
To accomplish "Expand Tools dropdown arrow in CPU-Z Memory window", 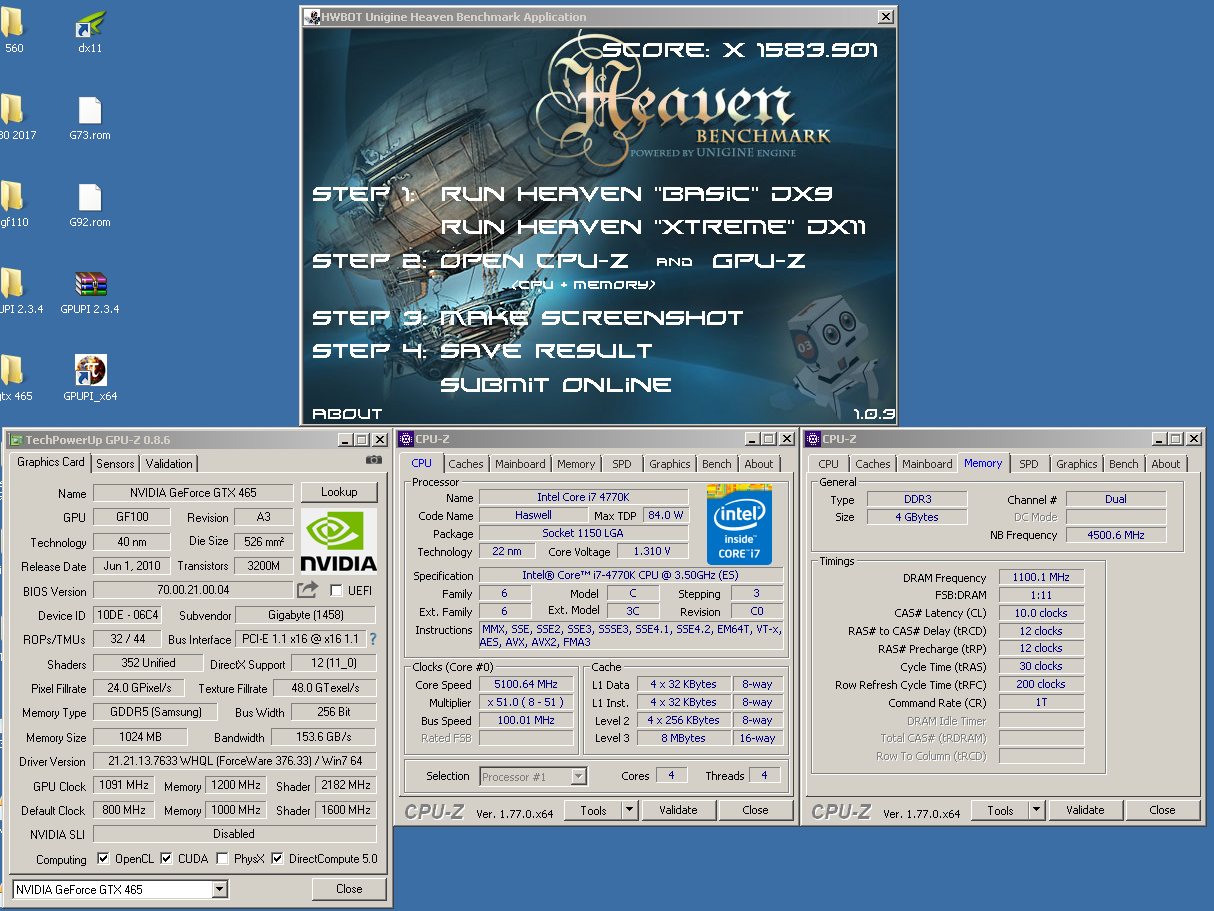I will point(1035,810).
